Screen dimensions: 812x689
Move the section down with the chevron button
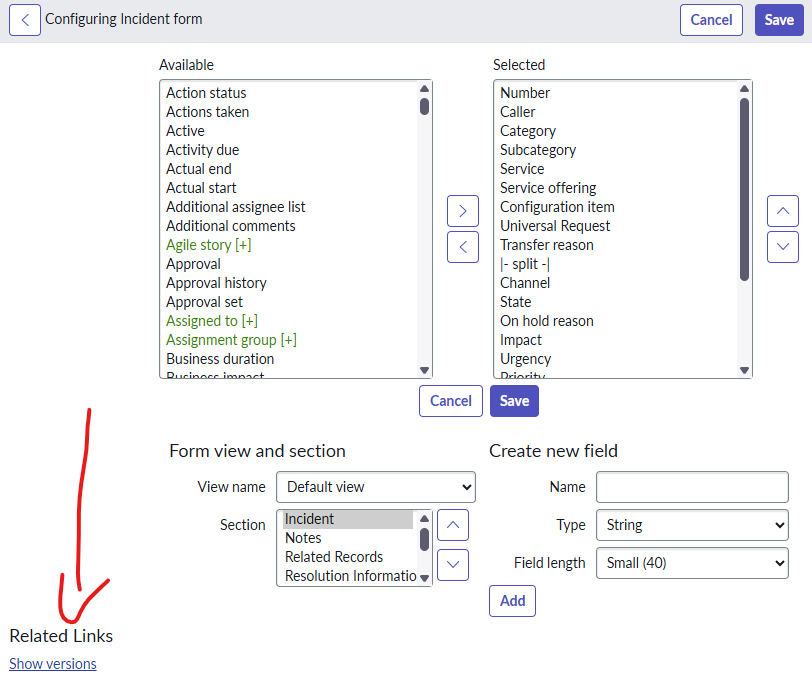(x=453, y=564)
